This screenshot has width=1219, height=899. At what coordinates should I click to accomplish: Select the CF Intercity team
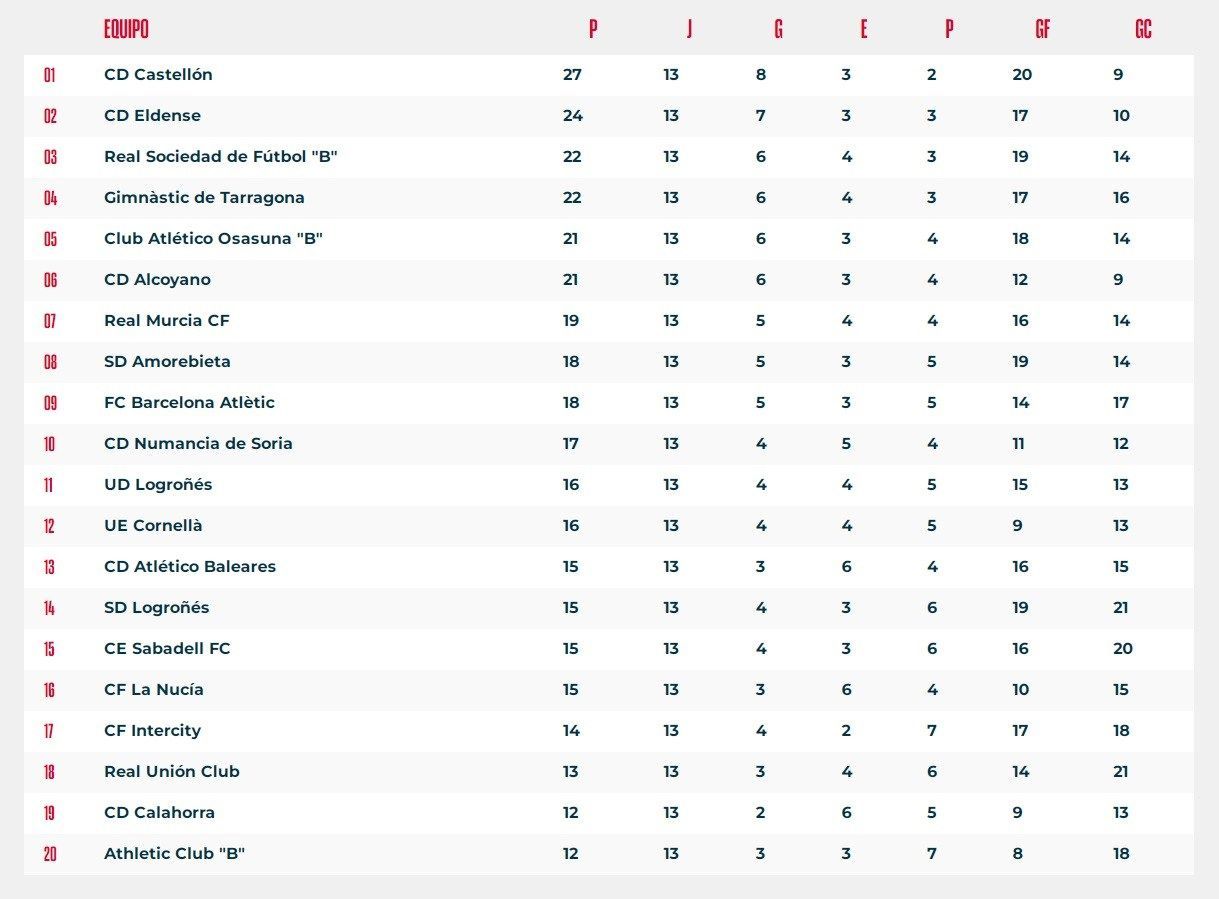click(x=152, y=731)
